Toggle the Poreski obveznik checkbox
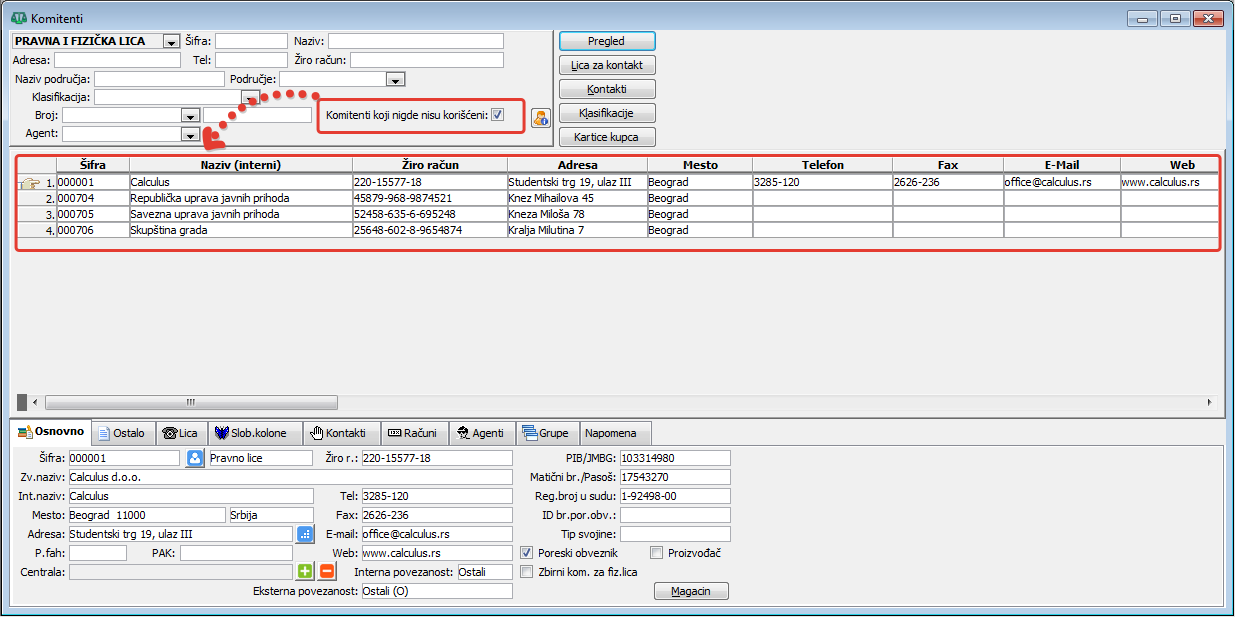 [x=527, y=553]
